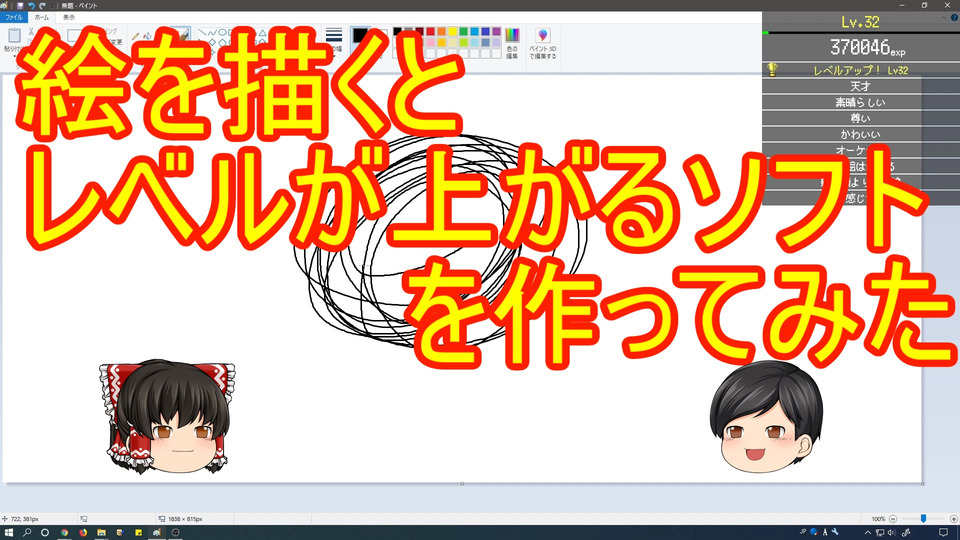960x540 pixels.
Task: Choose the Oval shape
Action: click(222, 32)
